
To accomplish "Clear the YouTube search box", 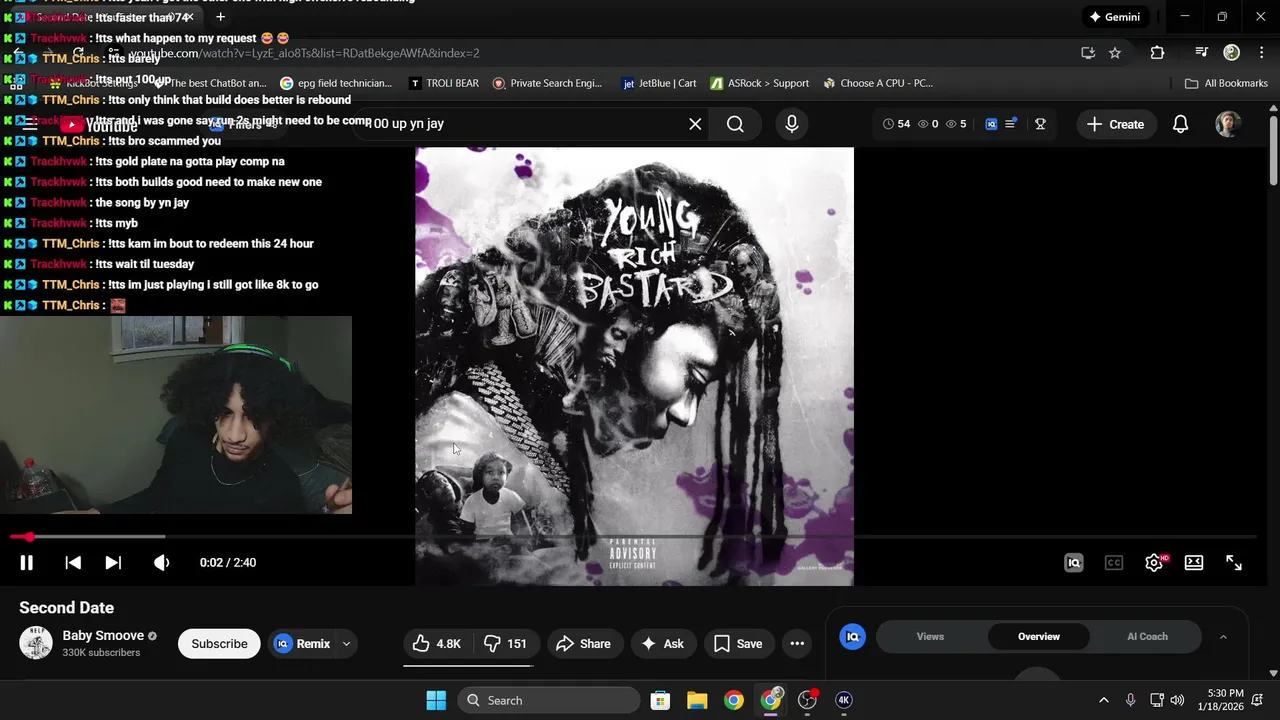I will click(x=695, y=124).
